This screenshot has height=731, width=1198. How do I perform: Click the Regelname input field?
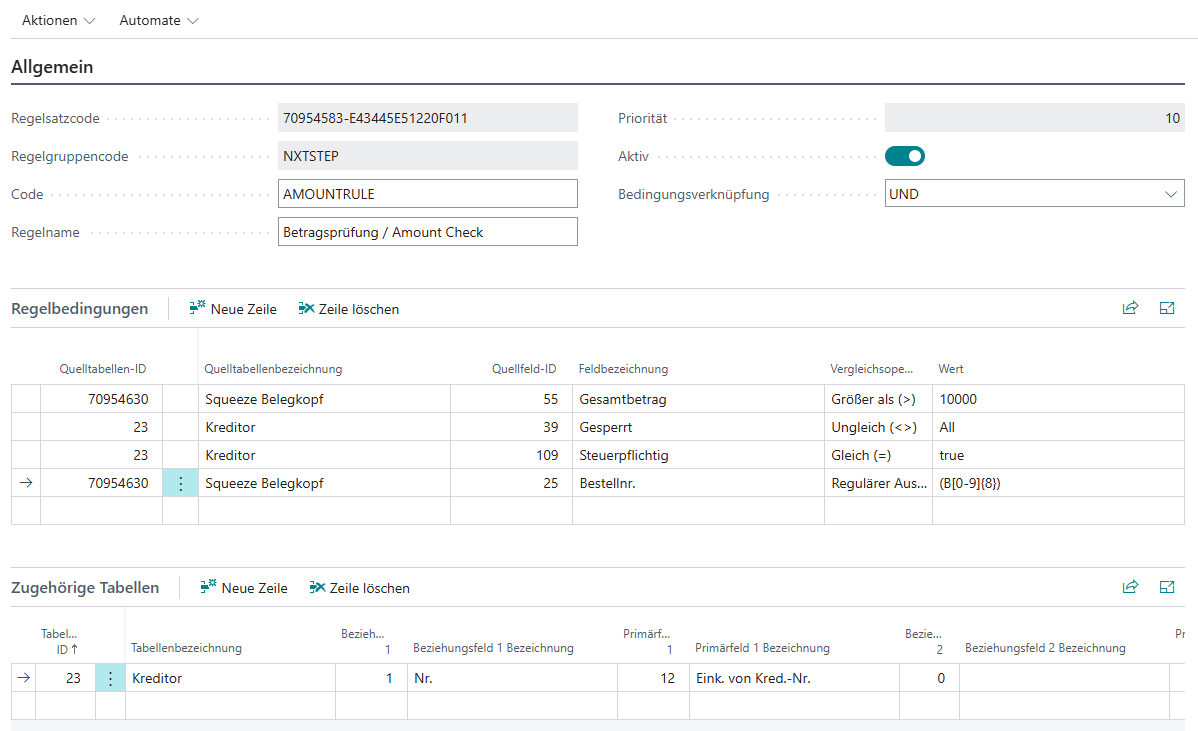tap(427, 232)
